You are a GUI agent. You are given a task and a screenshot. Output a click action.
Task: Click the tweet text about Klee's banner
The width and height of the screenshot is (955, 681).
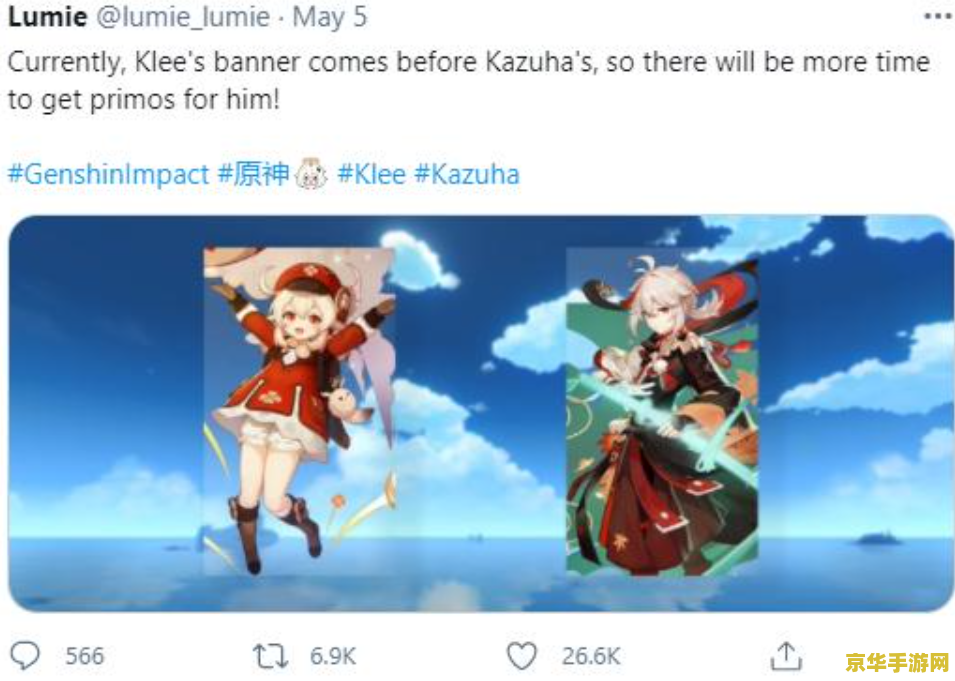point(468,80)
